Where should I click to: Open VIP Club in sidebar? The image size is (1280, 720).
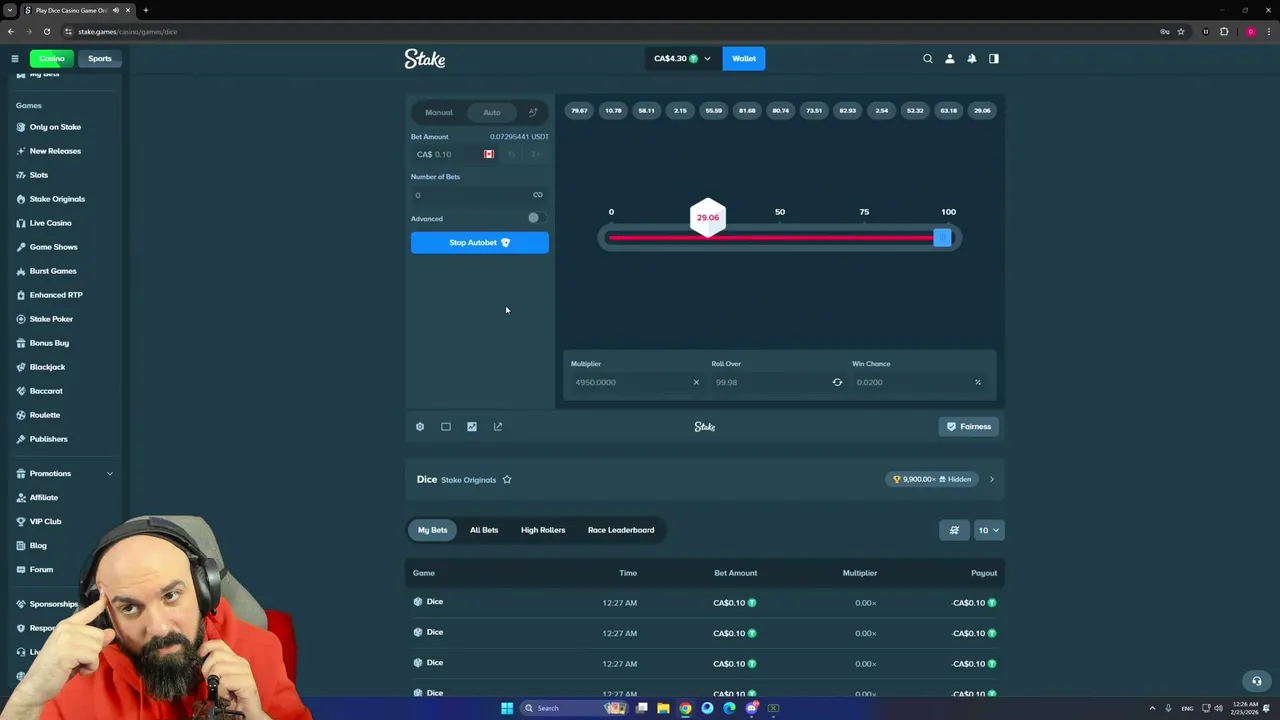tap(45, 522)
